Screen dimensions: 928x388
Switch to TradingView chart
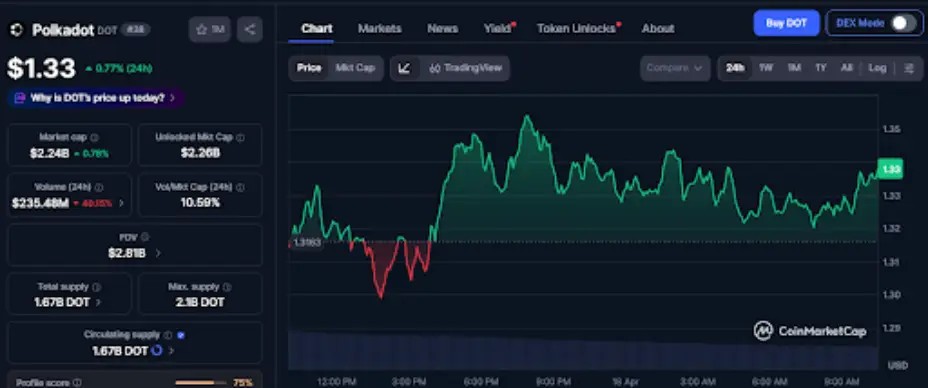click(465, 68)
